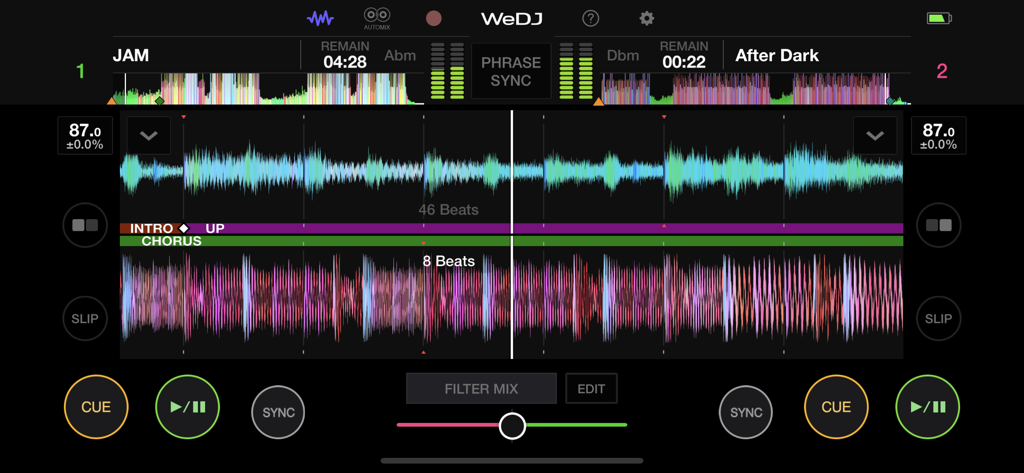Toggle the deck 2 performance pads icon
The width and height of the screenshot is (1024, 473).
tap(938, 225)
